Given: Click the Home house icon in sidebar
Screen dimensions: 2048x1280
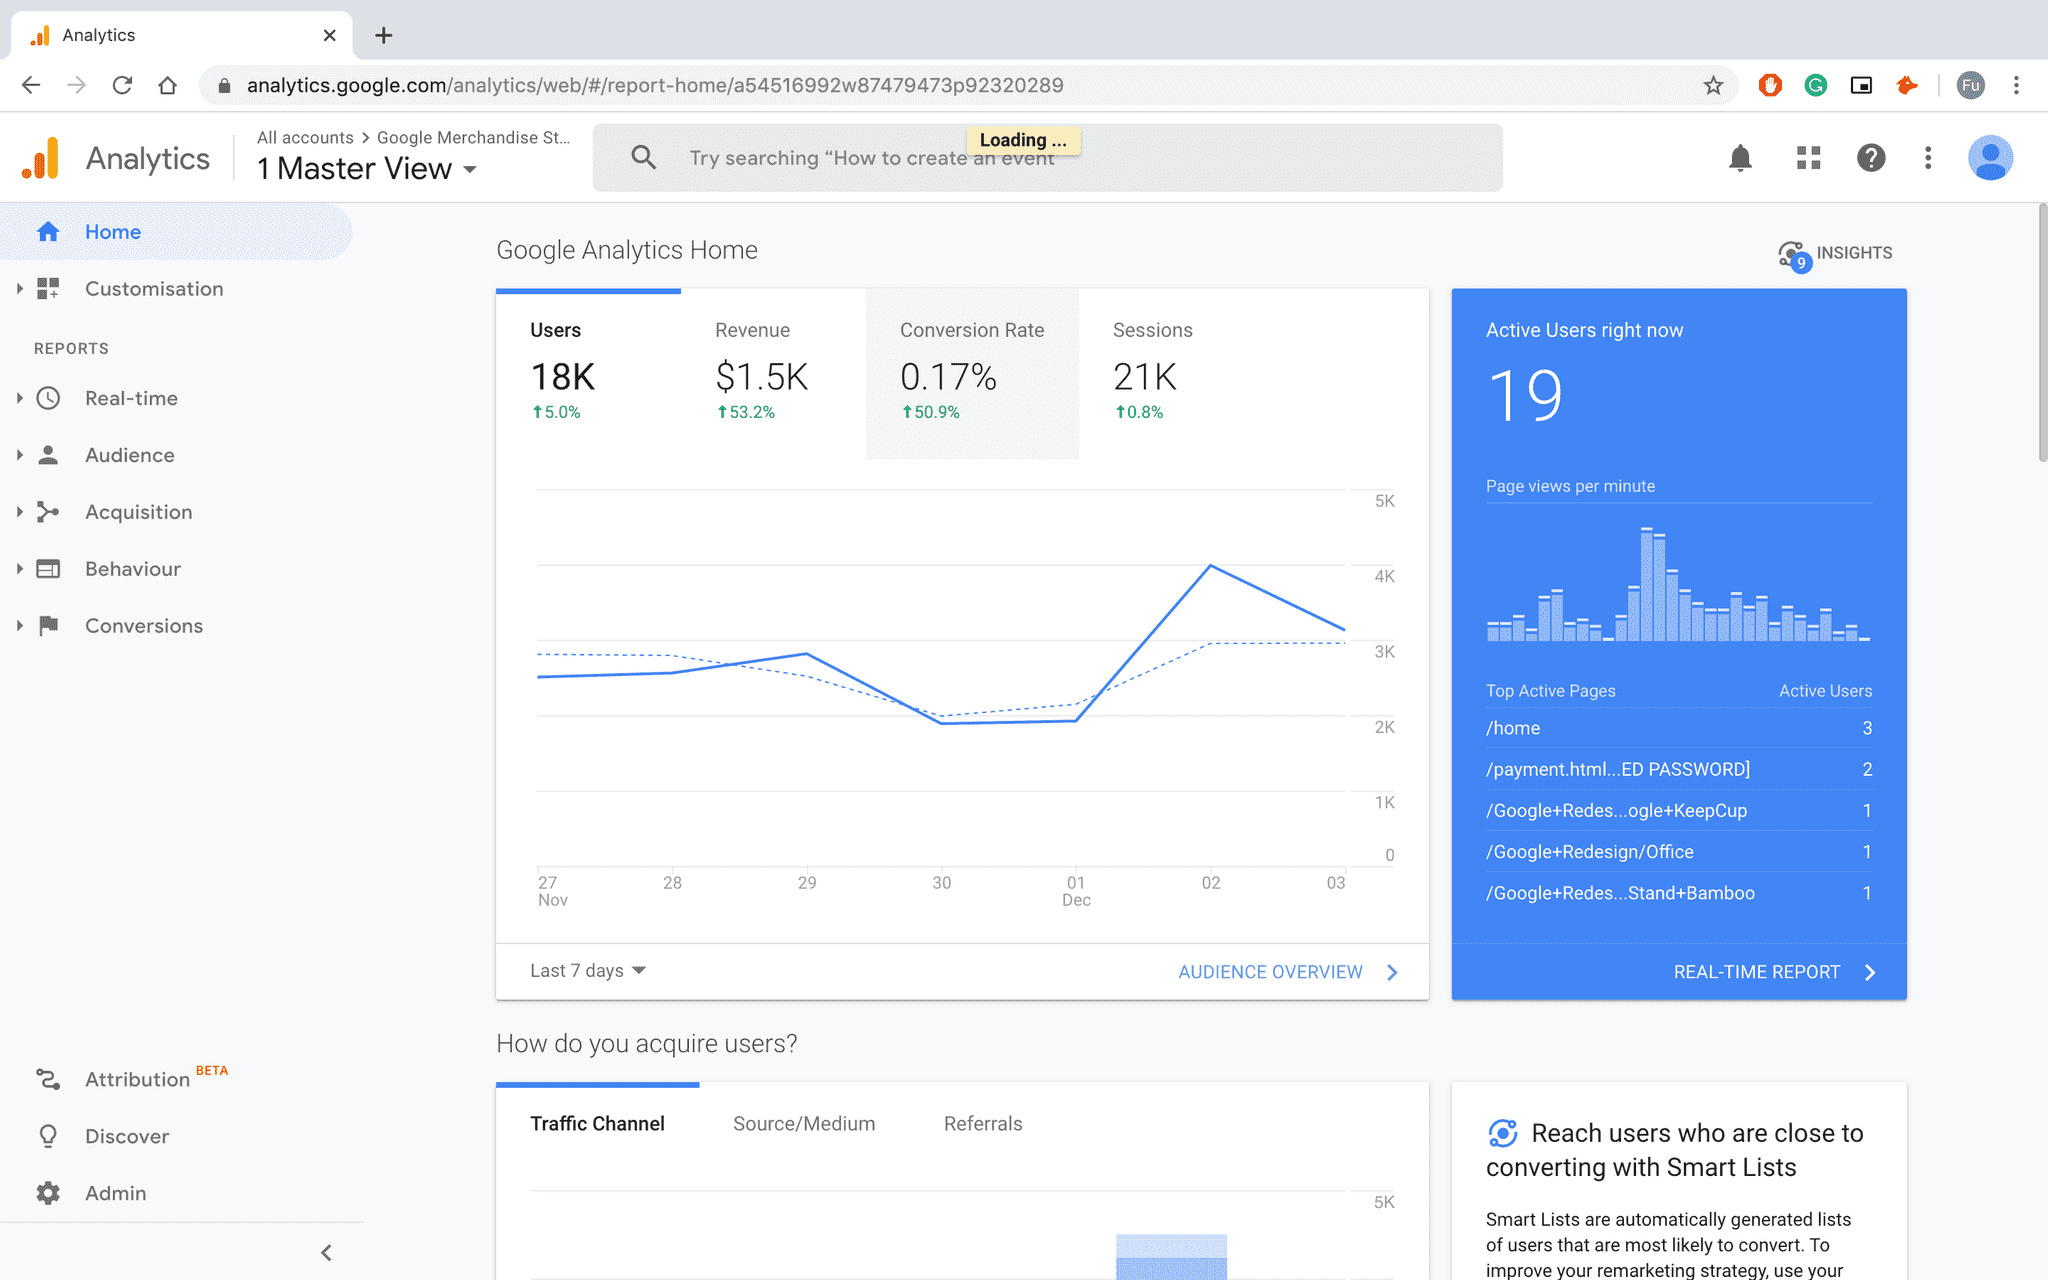Looking at the screenshot, I should pos(48,232).
